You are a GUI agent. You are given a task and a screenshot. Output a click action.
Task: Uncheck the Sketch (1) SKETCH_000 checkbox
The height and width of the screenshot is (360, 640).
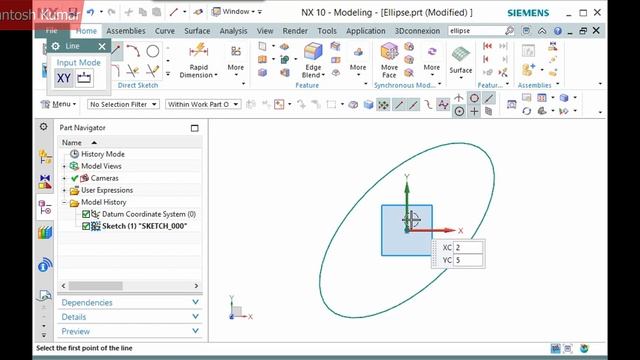[86, 226]
